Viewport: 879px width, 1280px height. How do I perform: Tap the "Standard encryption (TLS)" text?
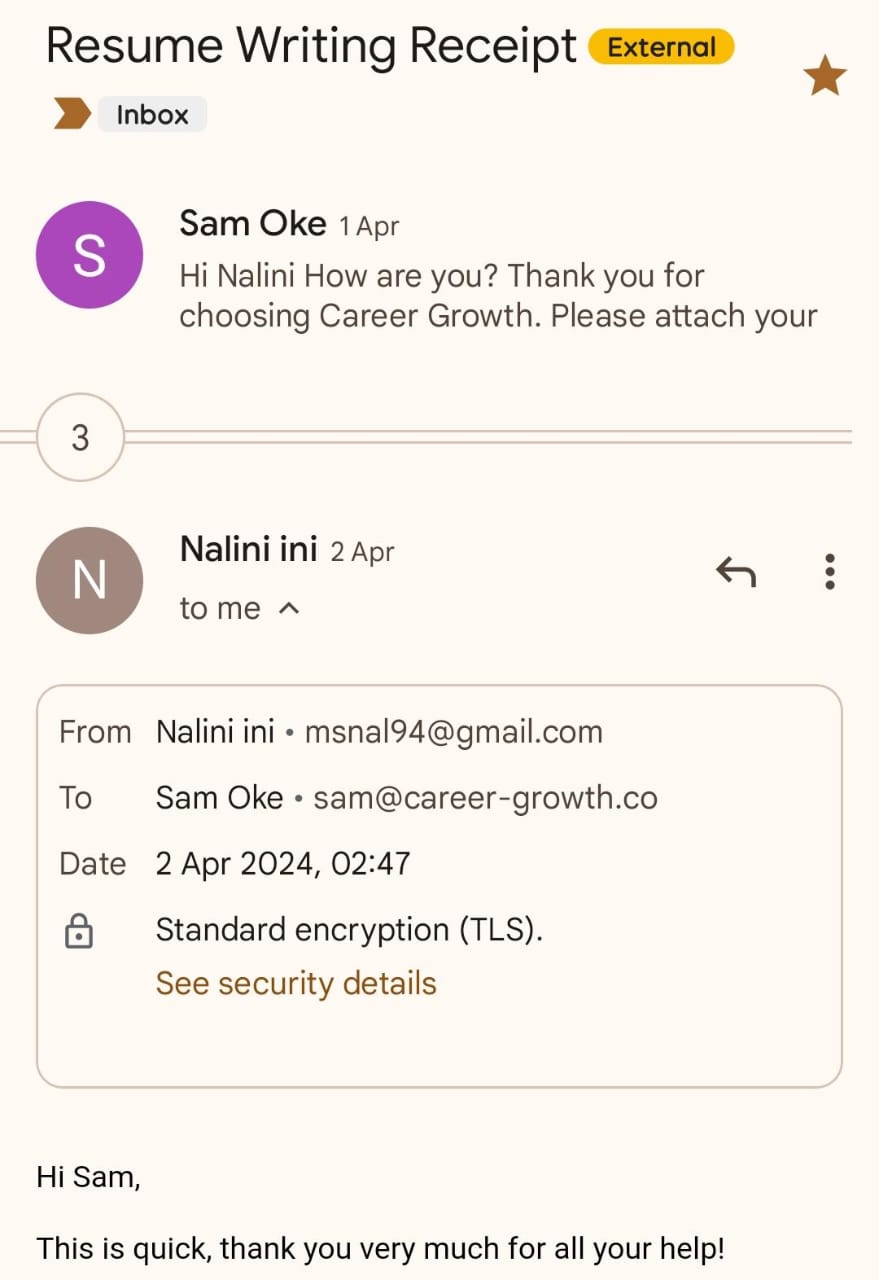point(349,930)
